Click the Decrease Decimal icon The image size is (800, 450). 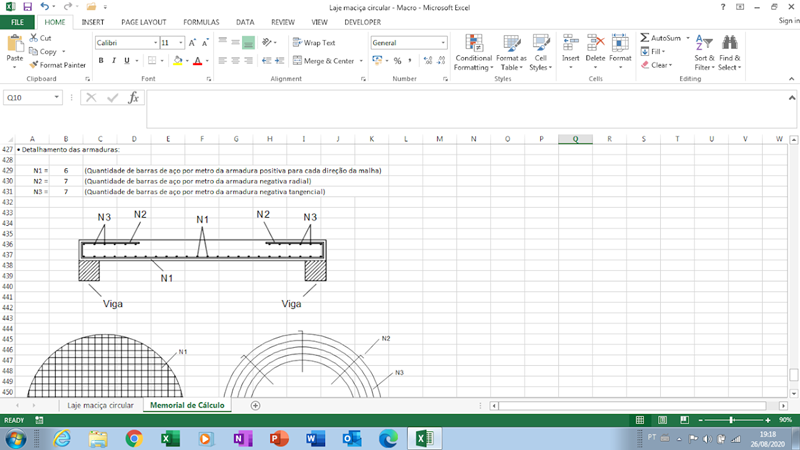click(x=441, y=61)
